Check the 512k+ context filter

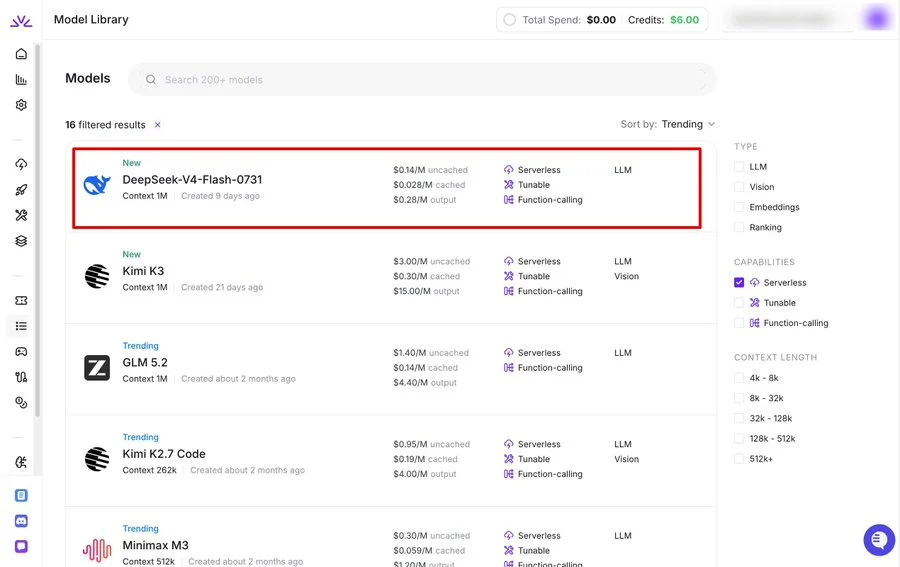click(x=739, y=459)
